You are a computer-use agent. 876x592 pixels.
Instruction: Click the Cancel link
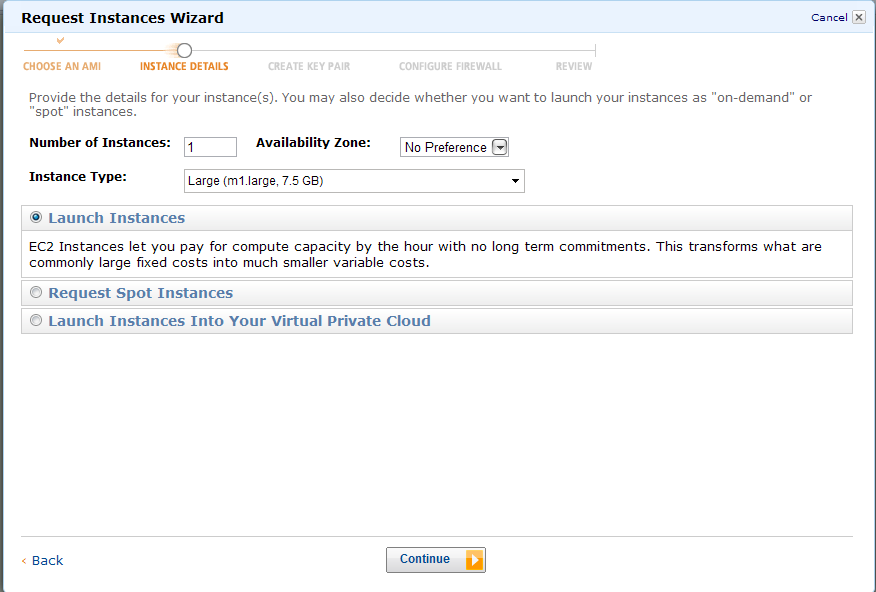point(828,17)
